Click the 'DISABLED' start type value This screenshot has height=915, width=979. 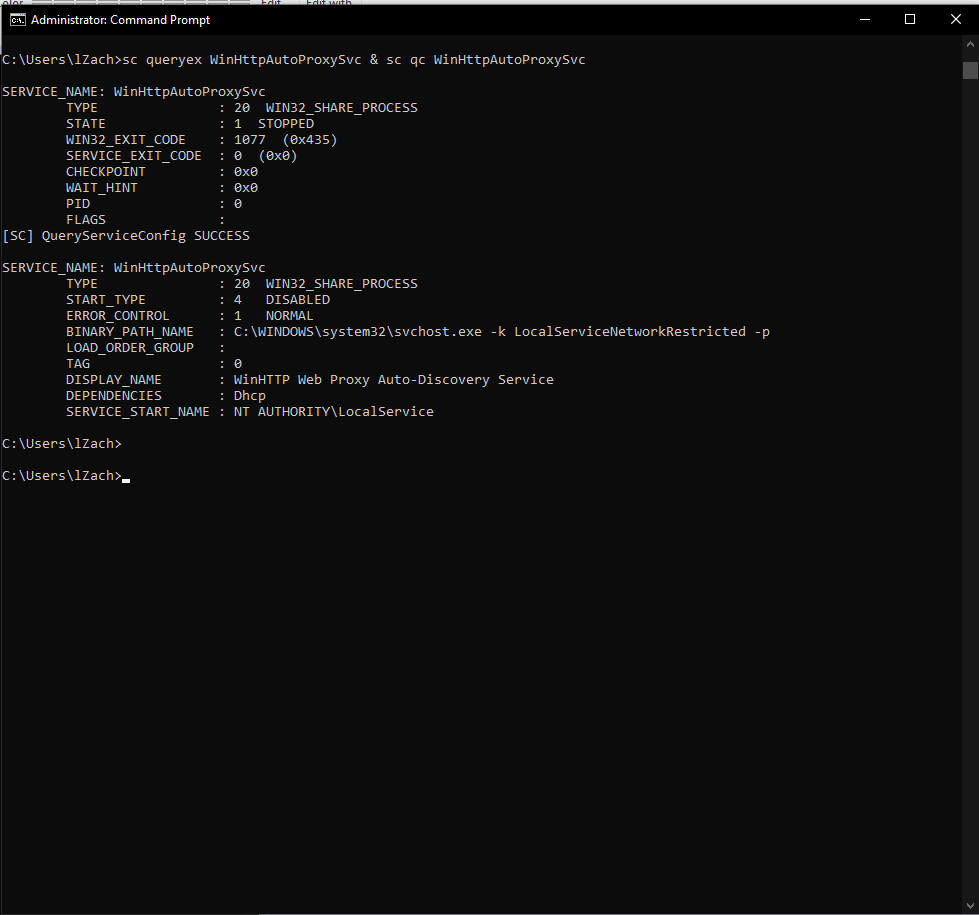(298, 300)
